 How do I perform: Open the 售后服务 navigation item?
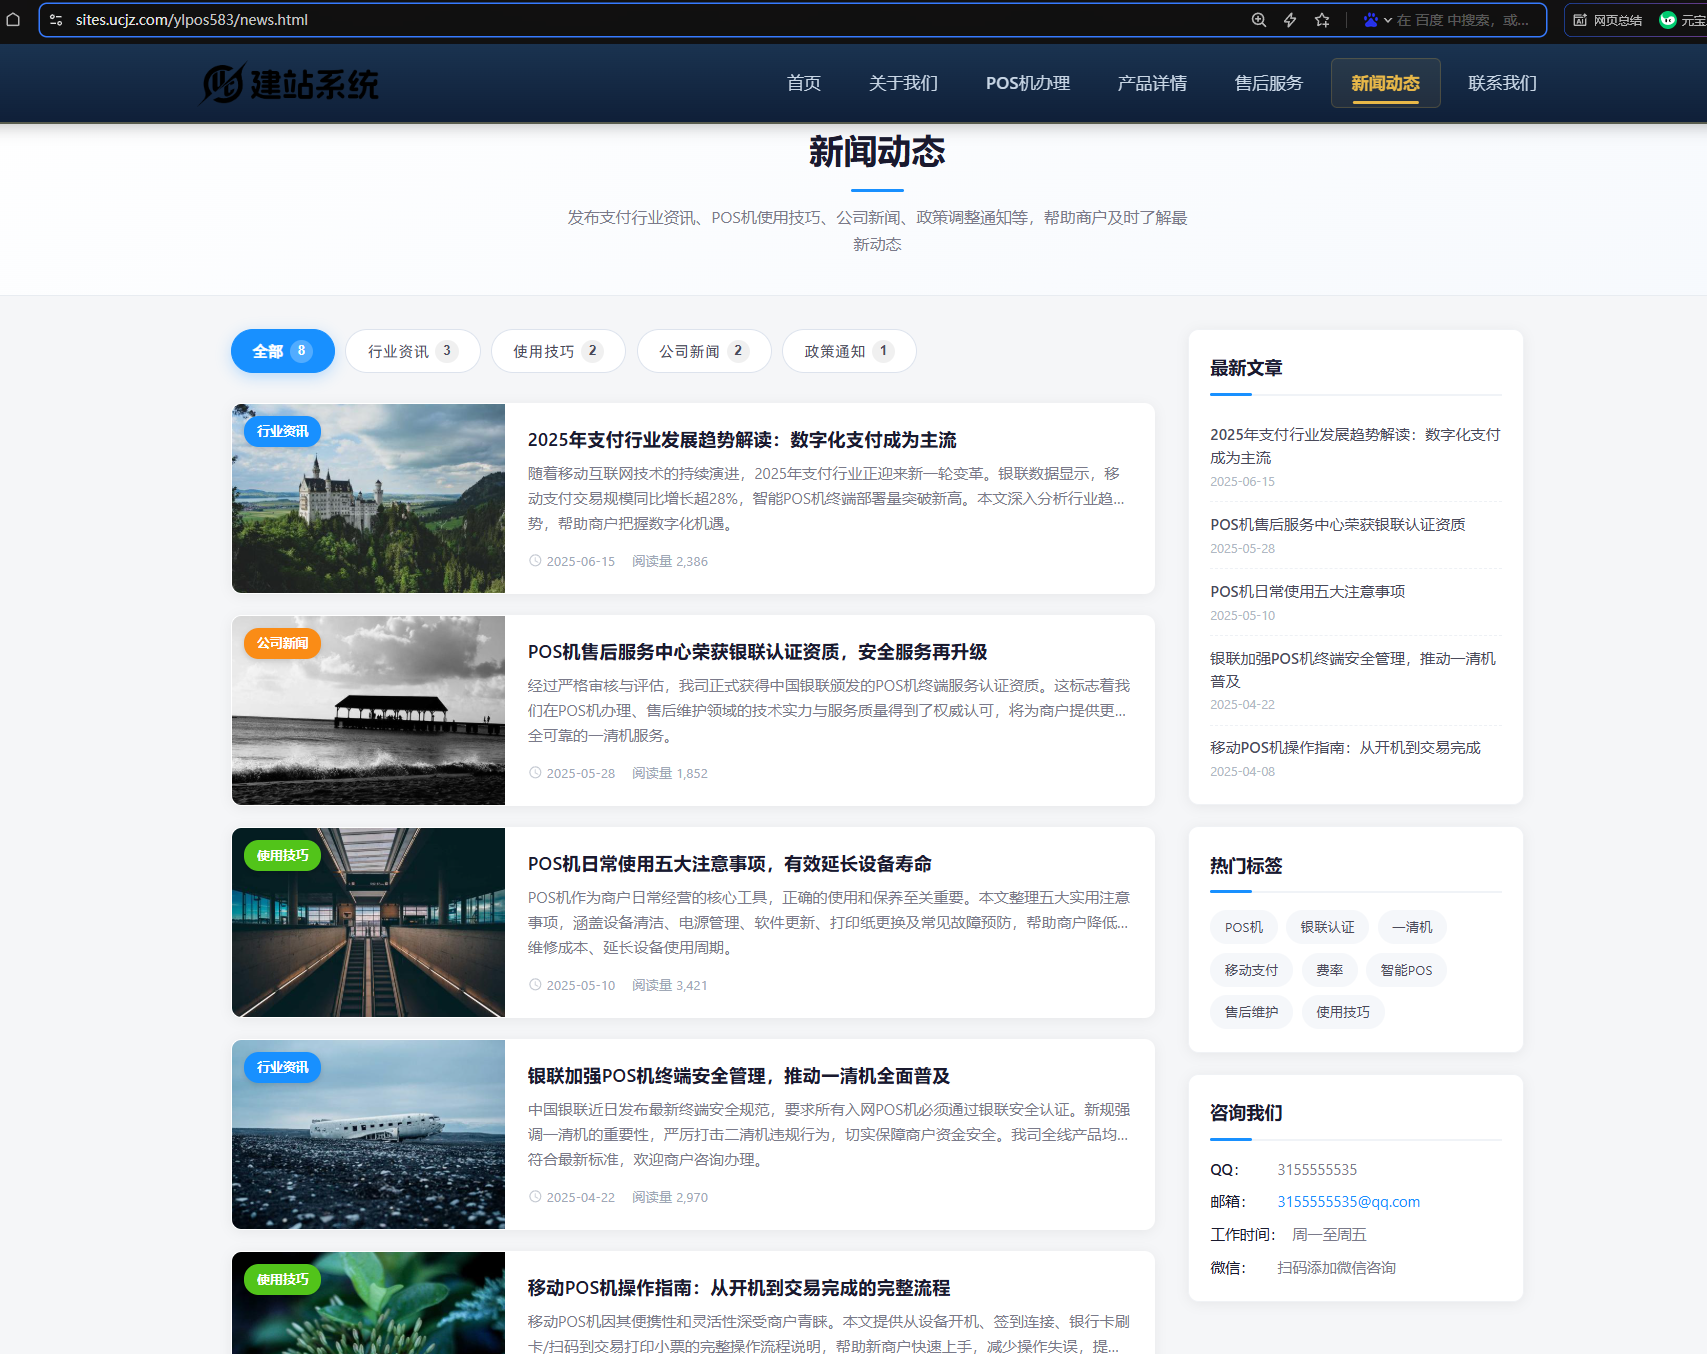coord(1269,83)
